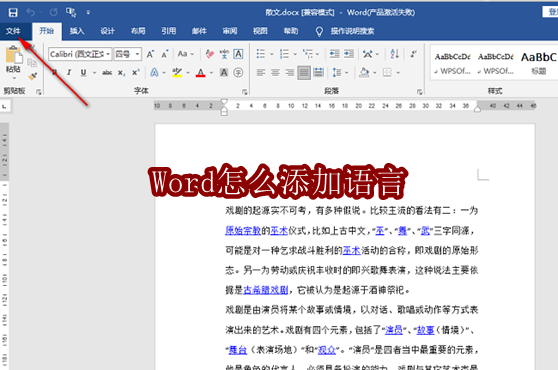Image resolution: width=558 pixels, height=370 pixels.
Task: Align text left
Action: click(x=261, y=73)
